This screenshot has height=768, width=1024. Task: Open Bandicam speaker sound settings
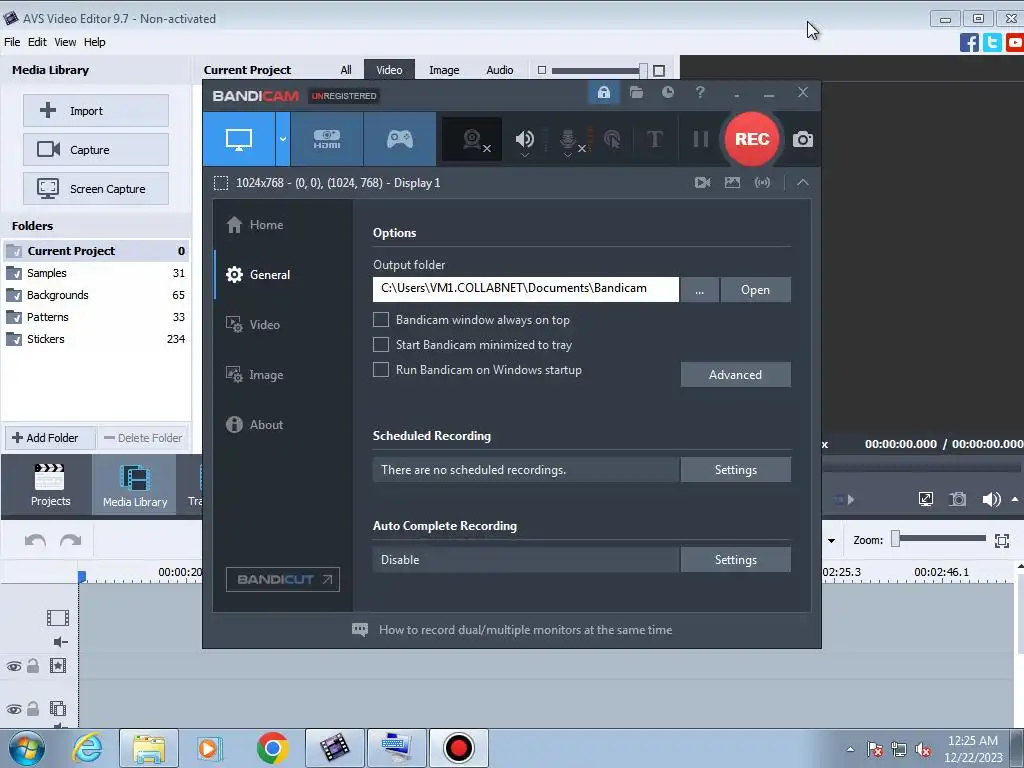tap(524, 140)
